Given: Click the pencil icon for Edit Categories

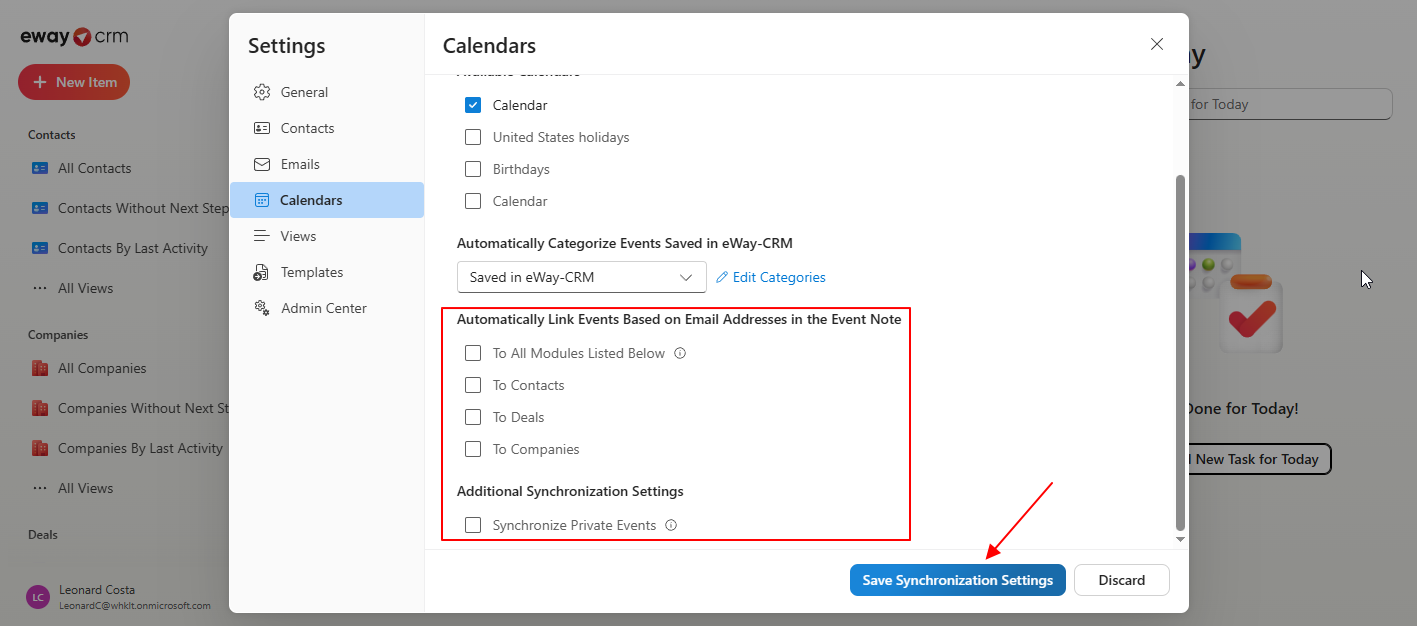Looking at the screenshot, I should coord(722,277).
